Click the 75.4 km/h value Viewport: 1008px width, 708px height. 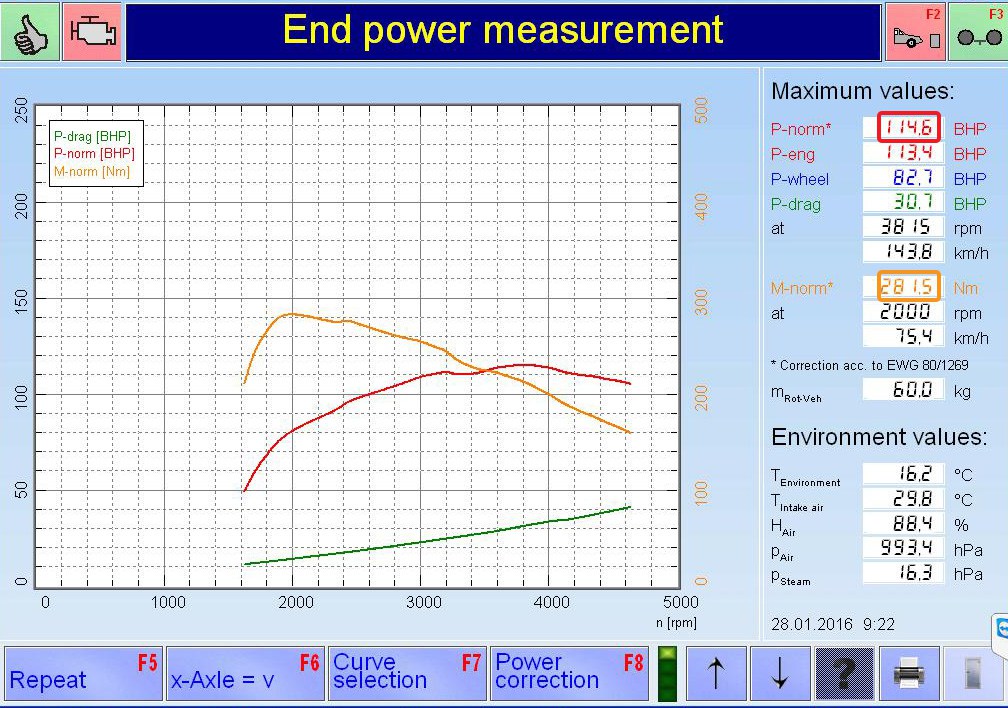(x=903, y=336)
